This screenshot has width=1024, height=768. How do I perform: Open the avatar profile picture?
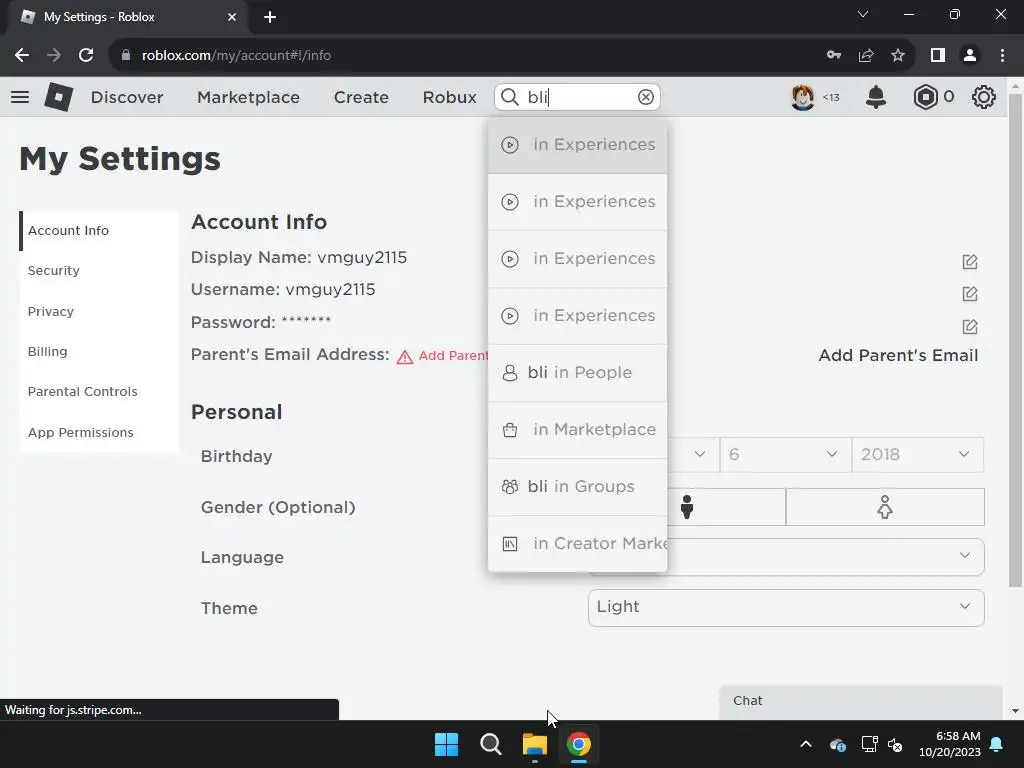tap(803, 97)
